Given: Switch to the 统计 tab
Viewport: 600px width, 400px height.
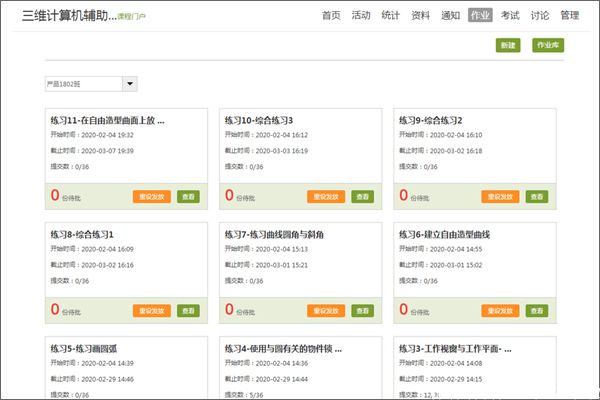Looking at the screenshot, I should pyautogui.click(x=390, y=15).
